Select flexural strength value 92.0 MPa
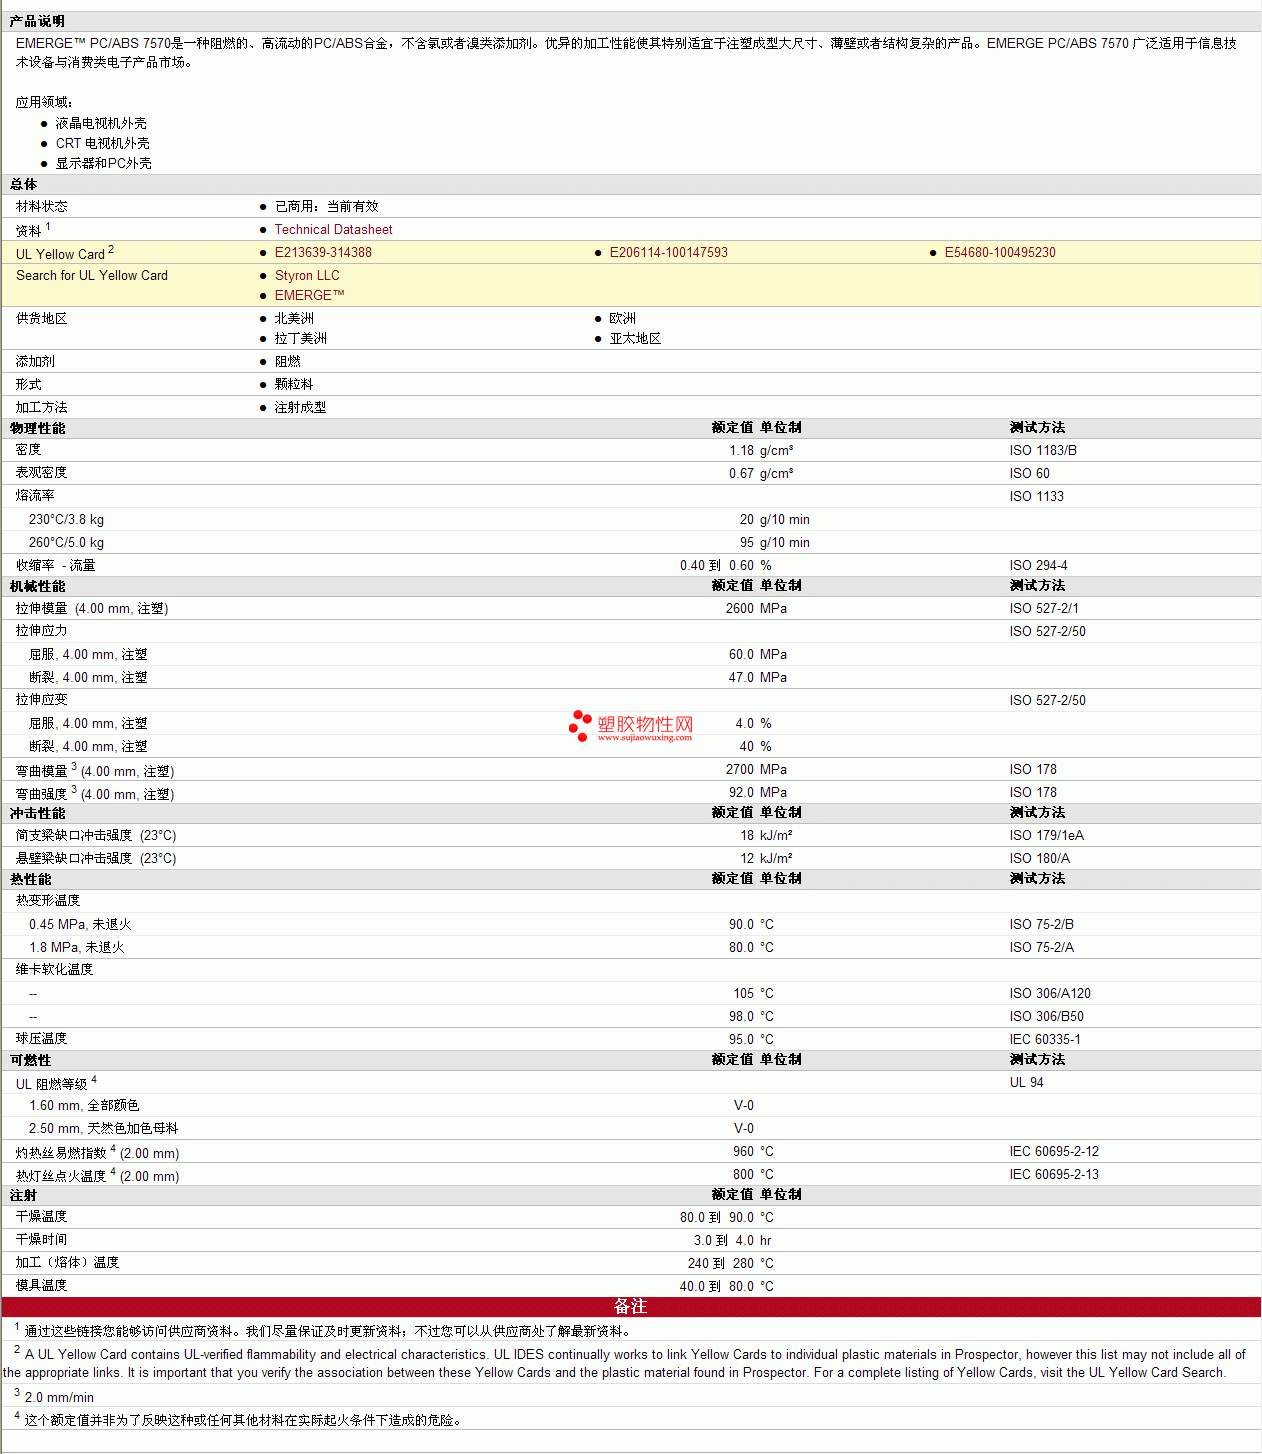Viewport: 1262px width, 1454px height. [x=757, y=792]
